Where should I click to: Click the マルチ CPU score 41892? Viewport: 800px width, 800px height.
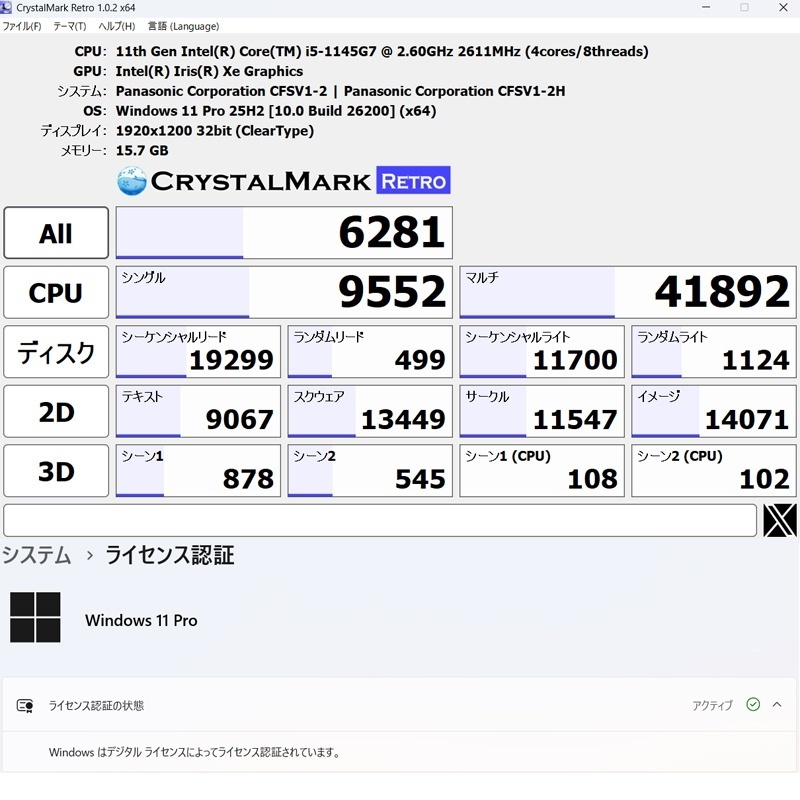[x=628, y=292]
